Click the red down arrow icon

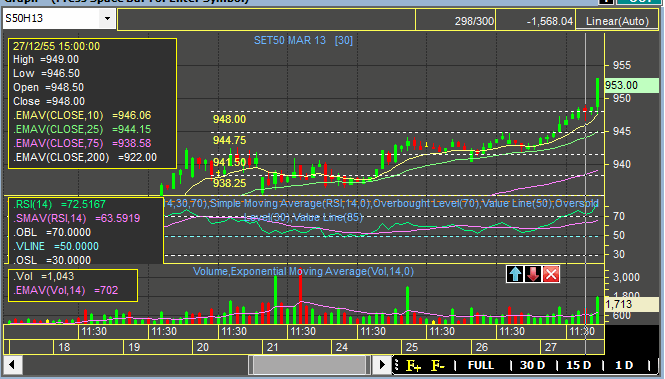[533, 274]
